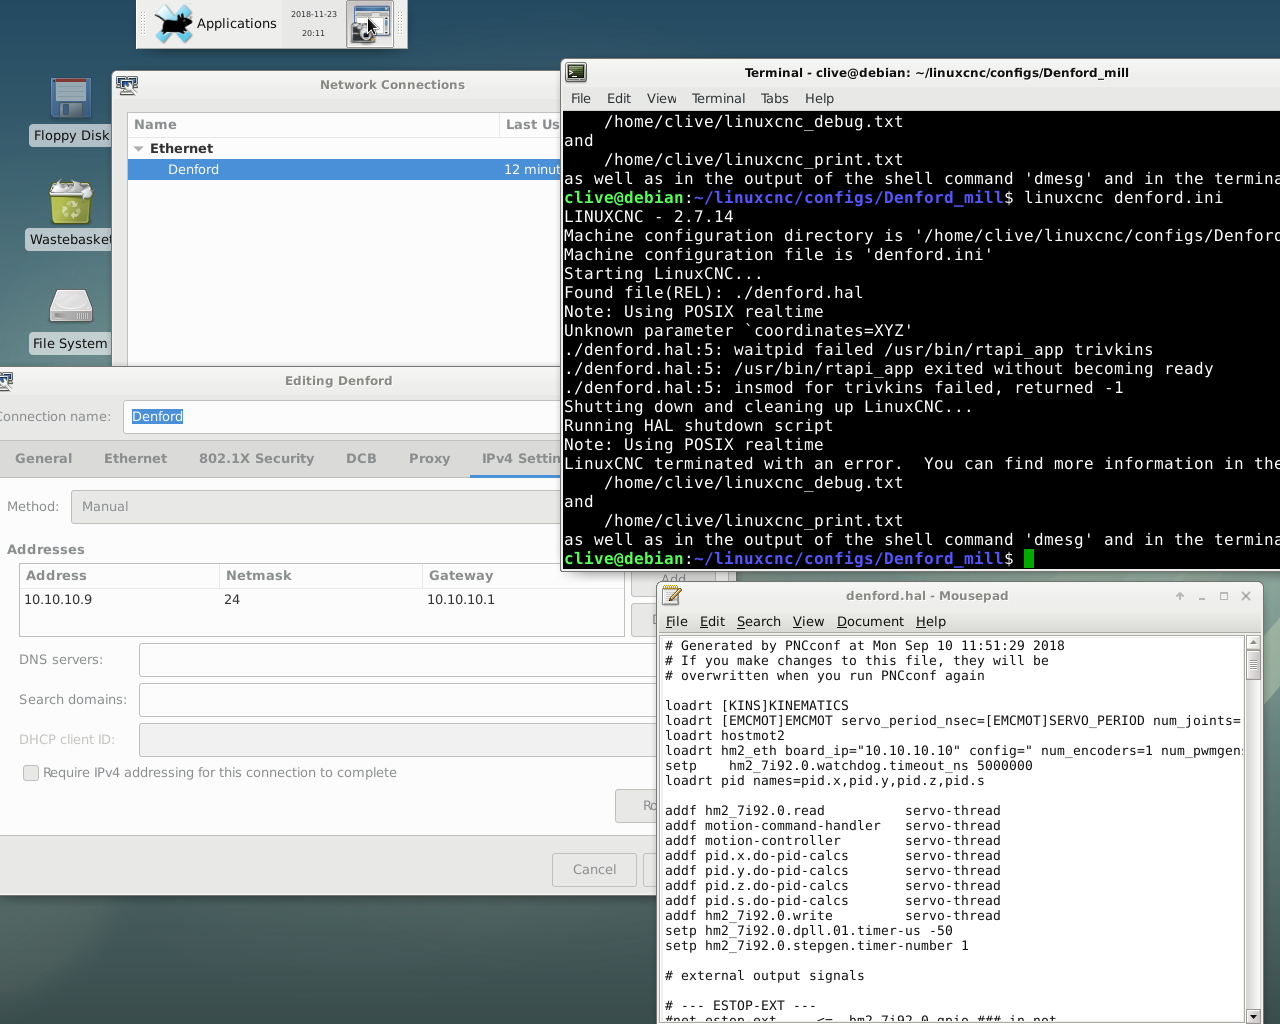Click 'Unknown parameter' line in terminal
Image resolution: width=1280 pixels, height=1024 pixels.
point(739,331)
